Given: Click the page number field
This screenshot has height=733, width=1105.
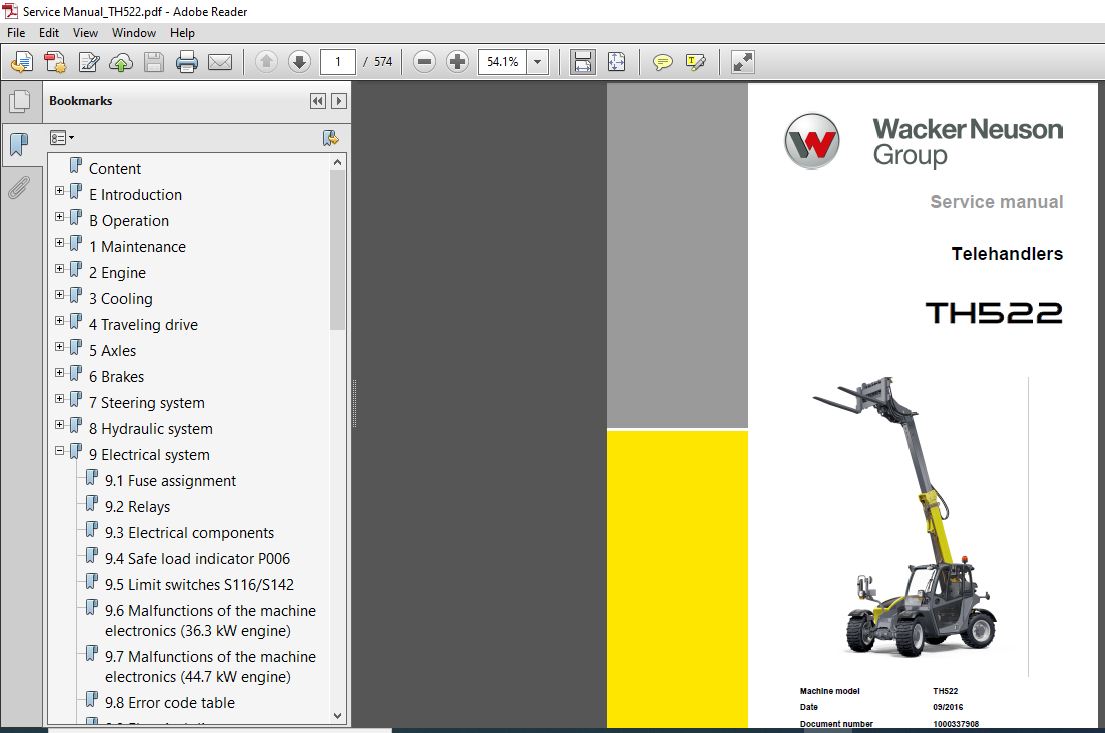Looking at the screenshot, I should coord(338,62).
